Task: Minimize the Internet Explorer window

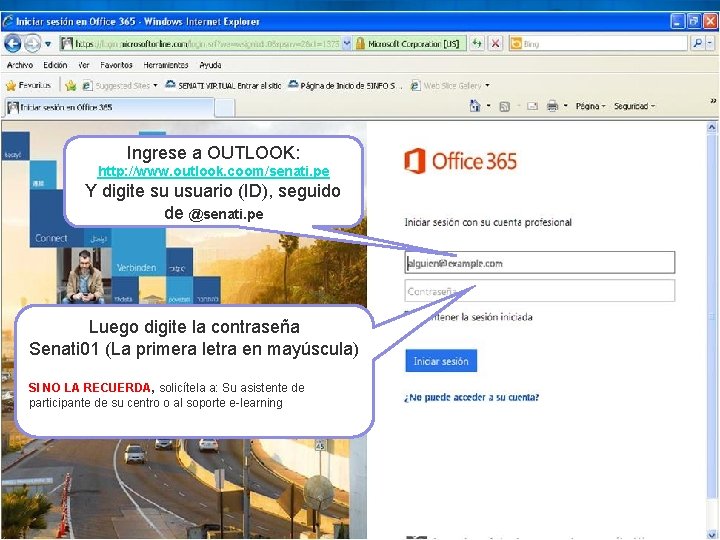Action: click(678, 21)
